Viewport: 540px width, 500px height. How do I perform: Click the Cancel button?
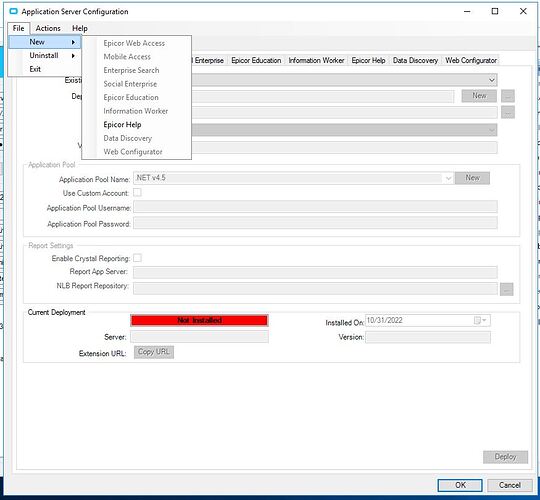pos(510,485)
